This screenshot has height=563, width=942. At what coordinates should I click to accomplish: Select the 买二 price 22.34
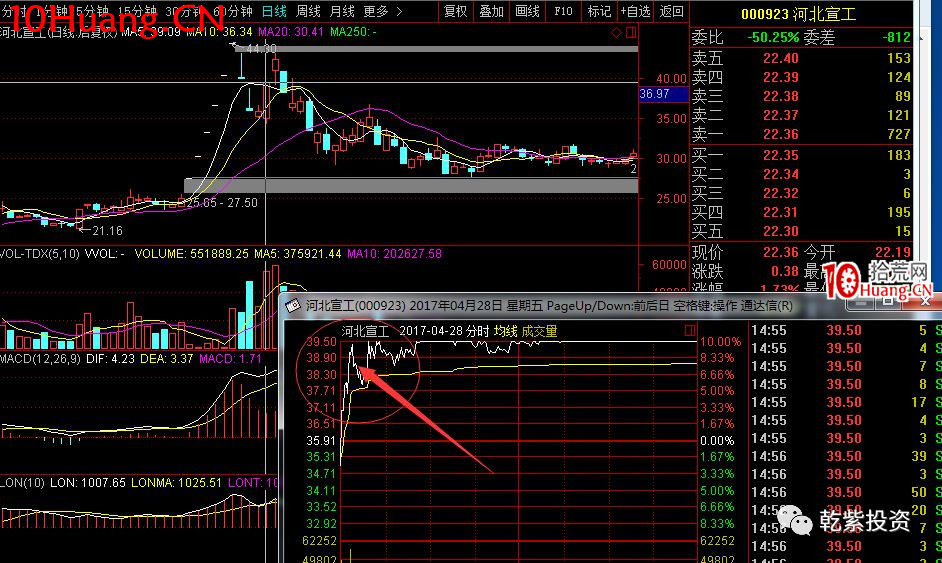(x=780, y=174)
